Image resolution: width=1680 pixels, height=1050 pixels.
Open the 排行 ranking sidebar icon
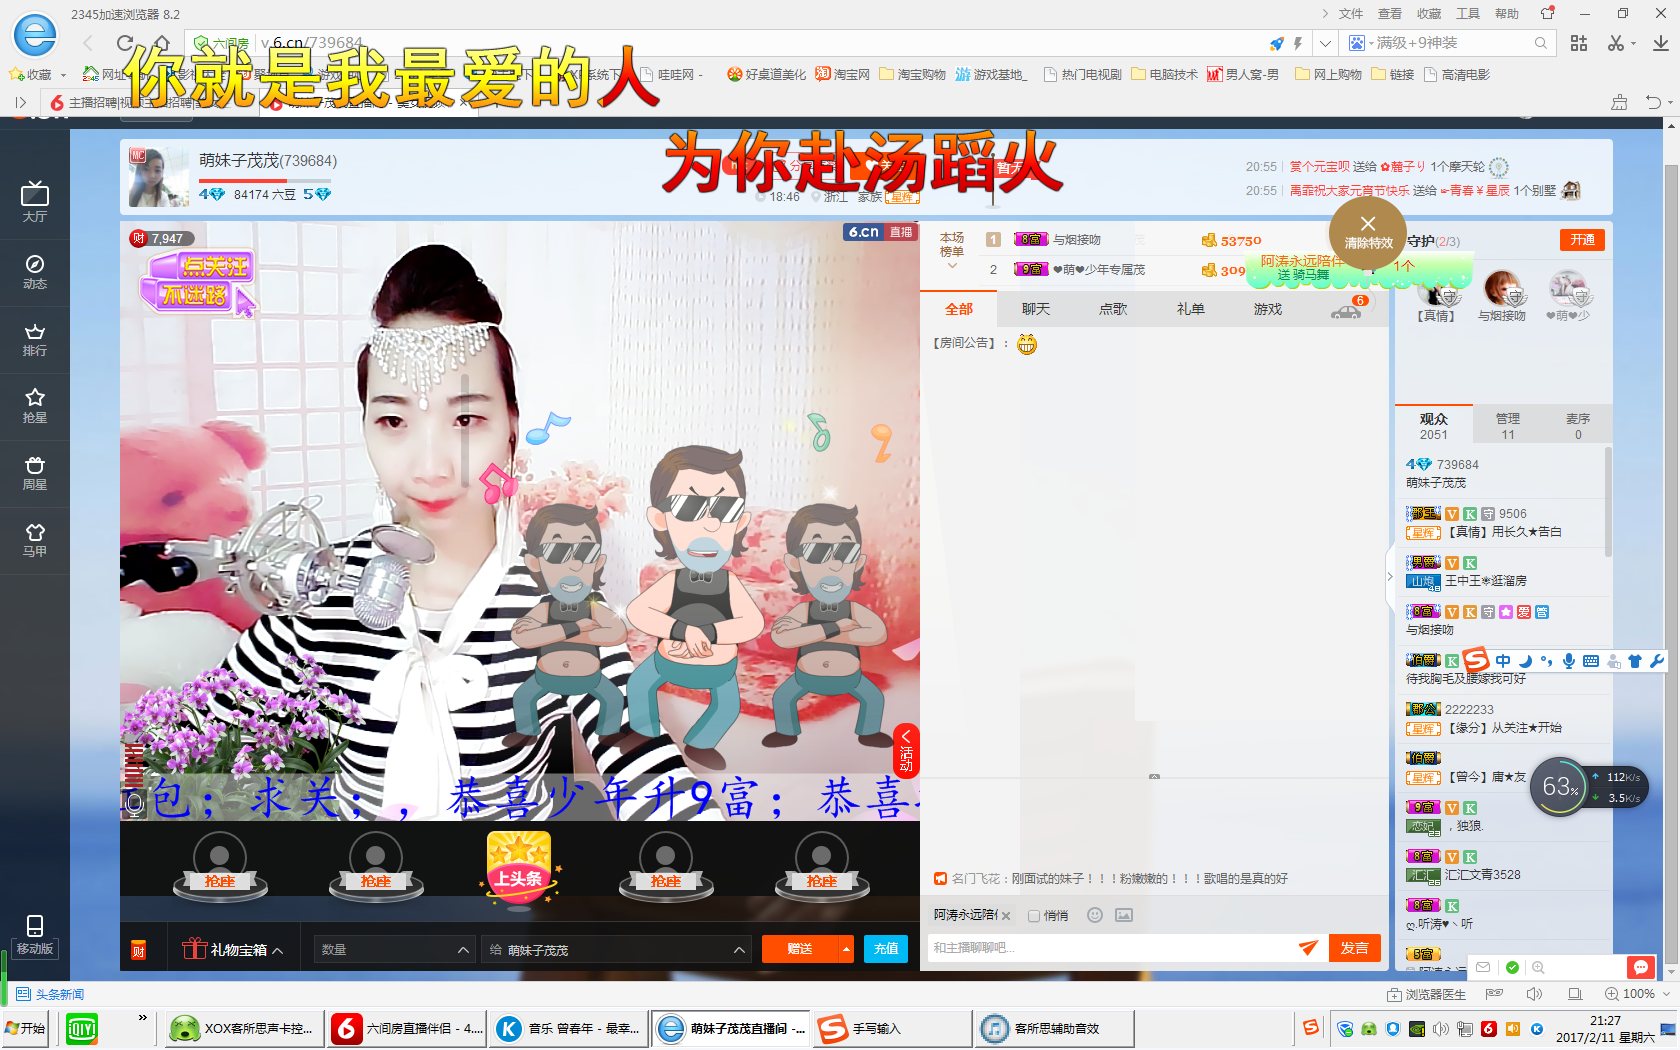point(35,339)
